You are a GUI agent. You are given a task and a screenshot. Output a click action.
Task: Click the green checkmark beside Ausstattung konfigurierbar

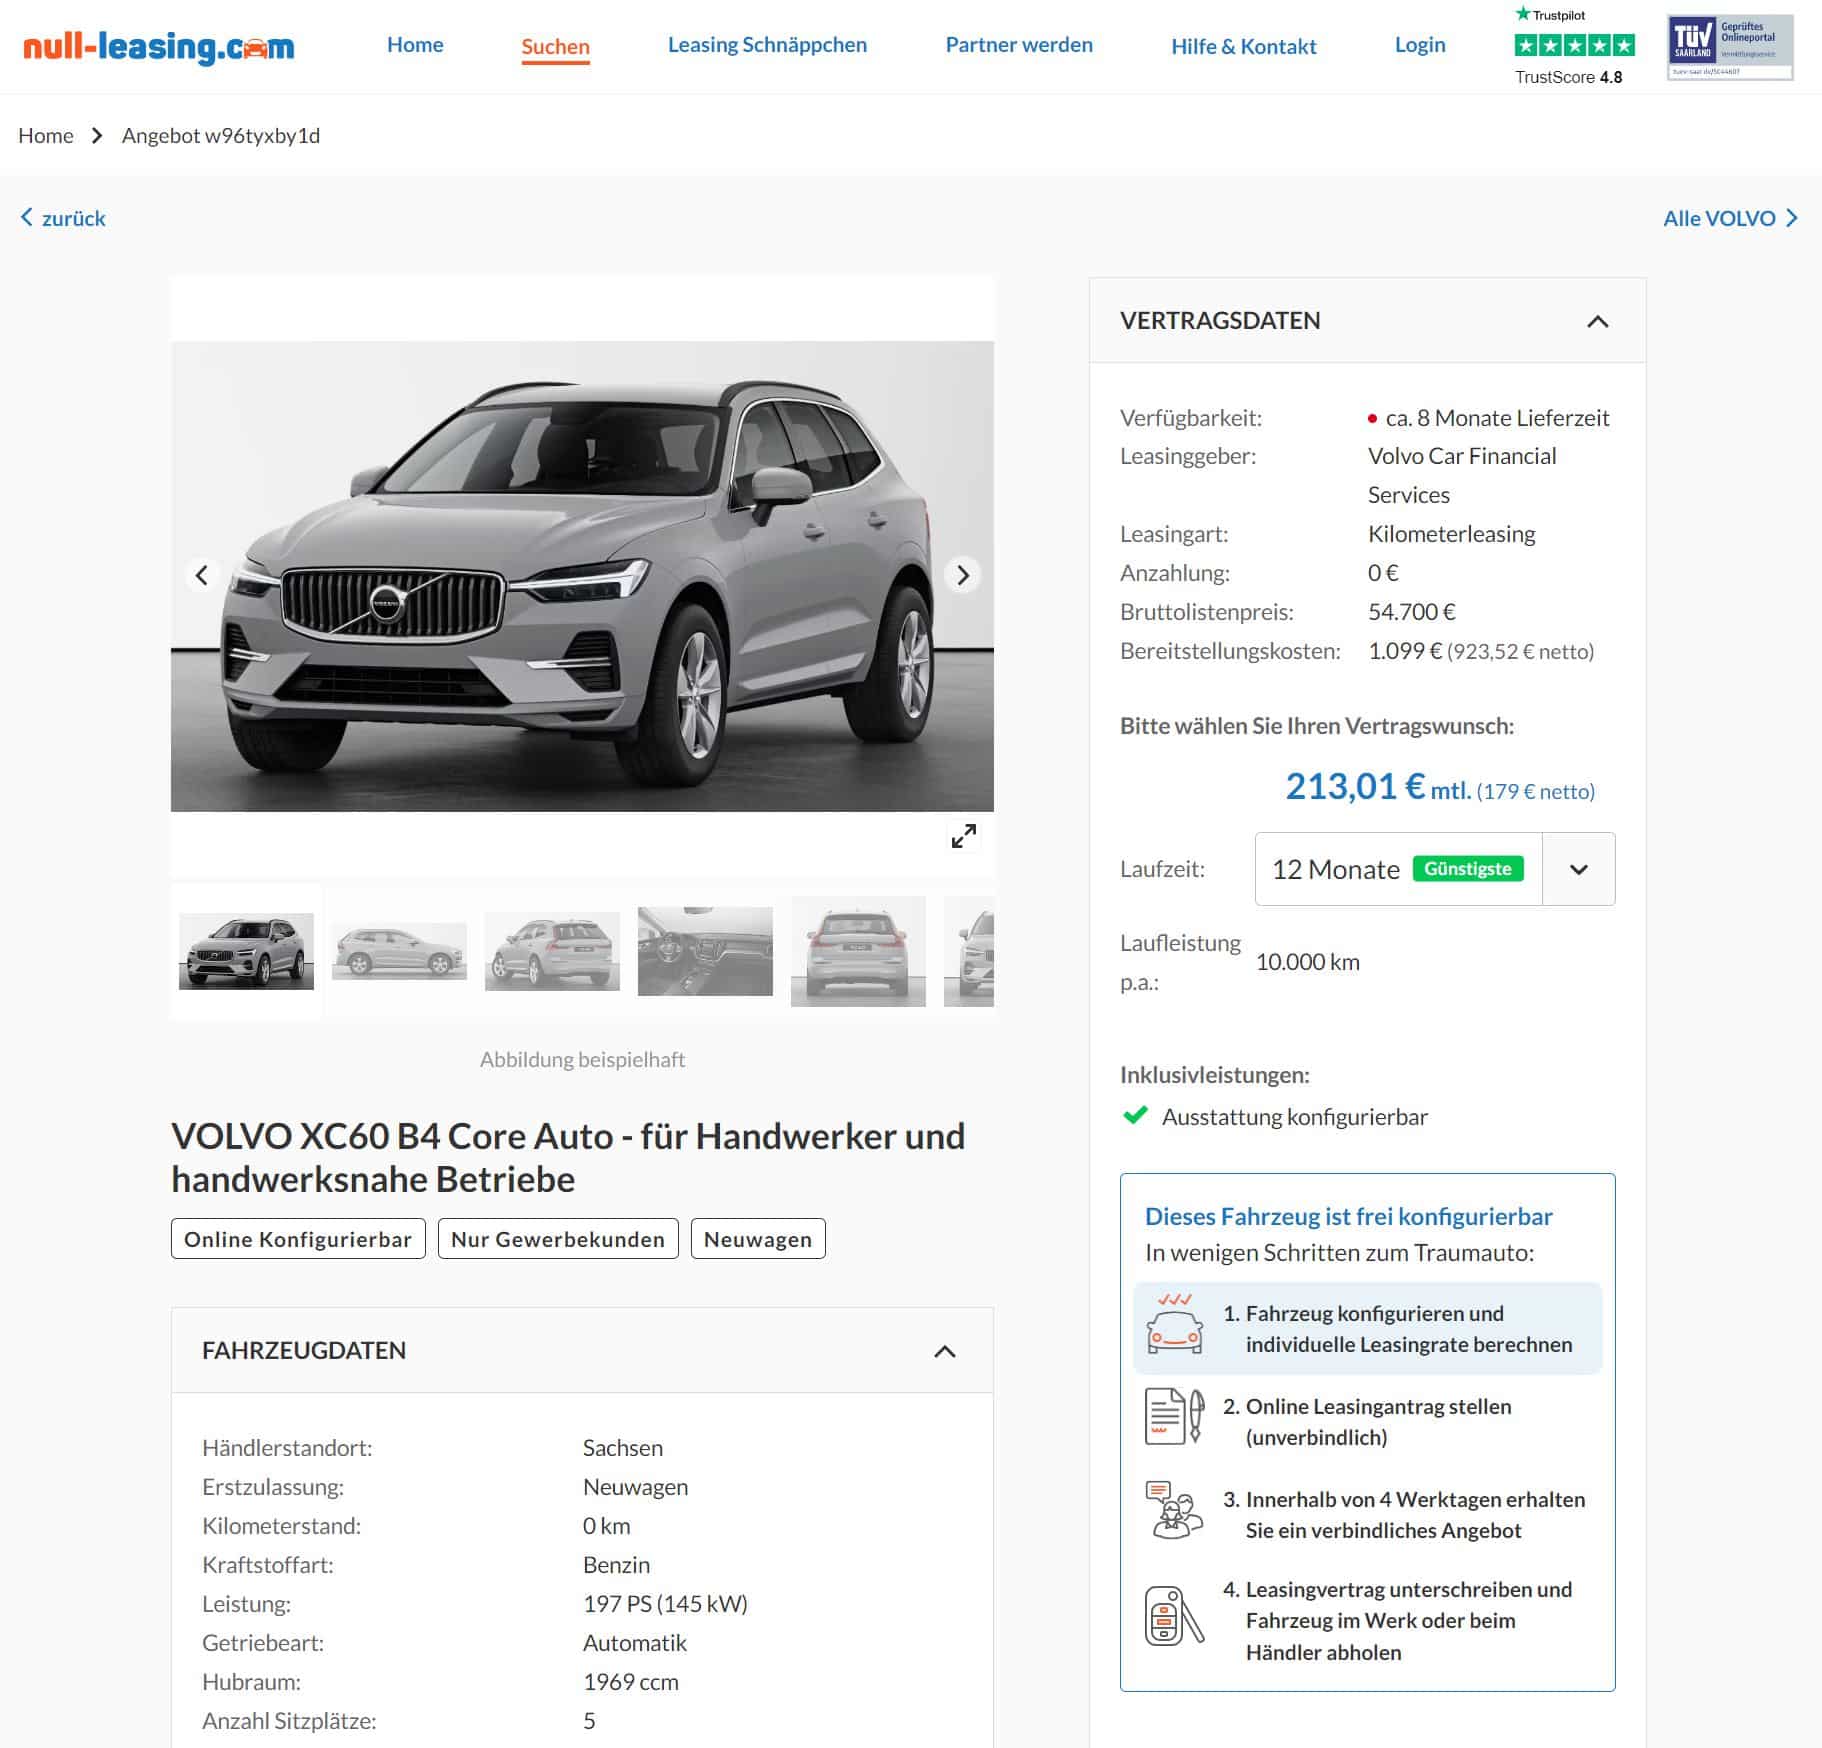coord(1135,1115)
